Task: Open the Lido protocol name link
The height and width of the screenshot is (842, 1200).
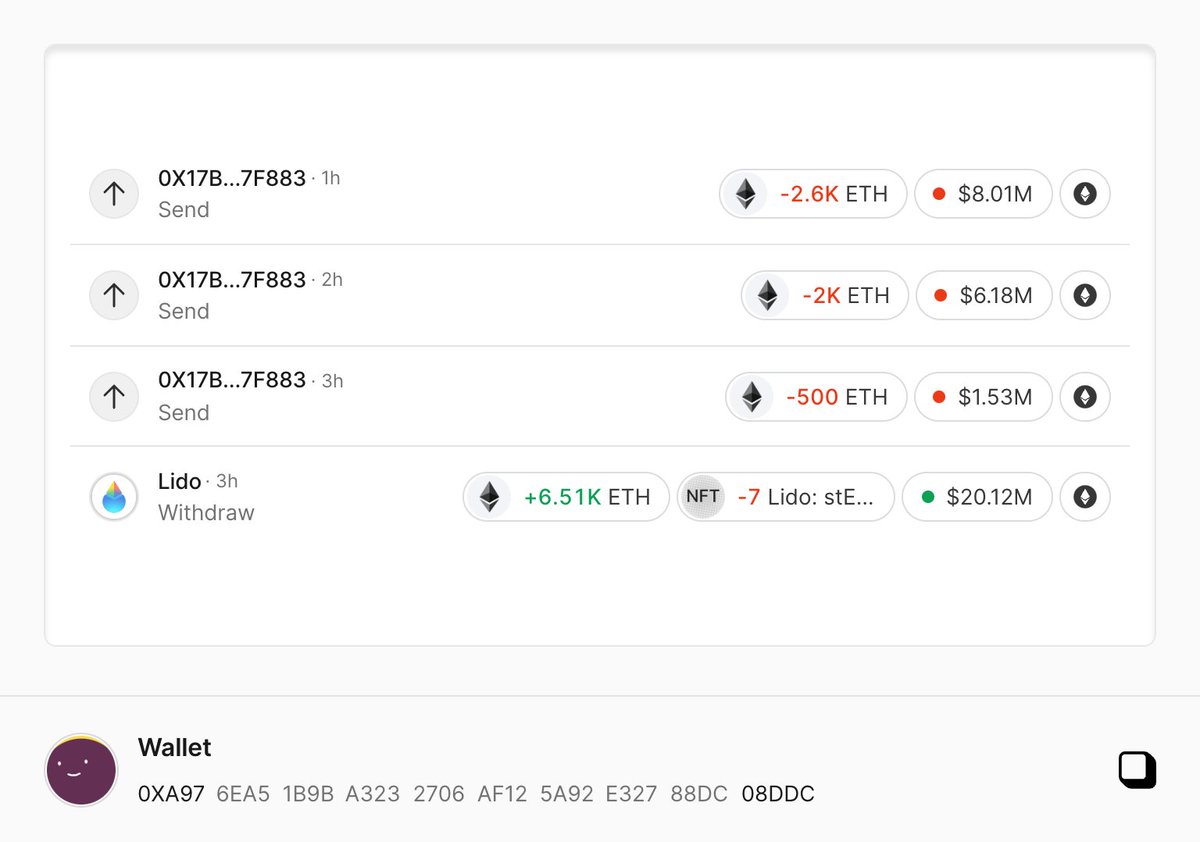Action: tap(180, 481)
